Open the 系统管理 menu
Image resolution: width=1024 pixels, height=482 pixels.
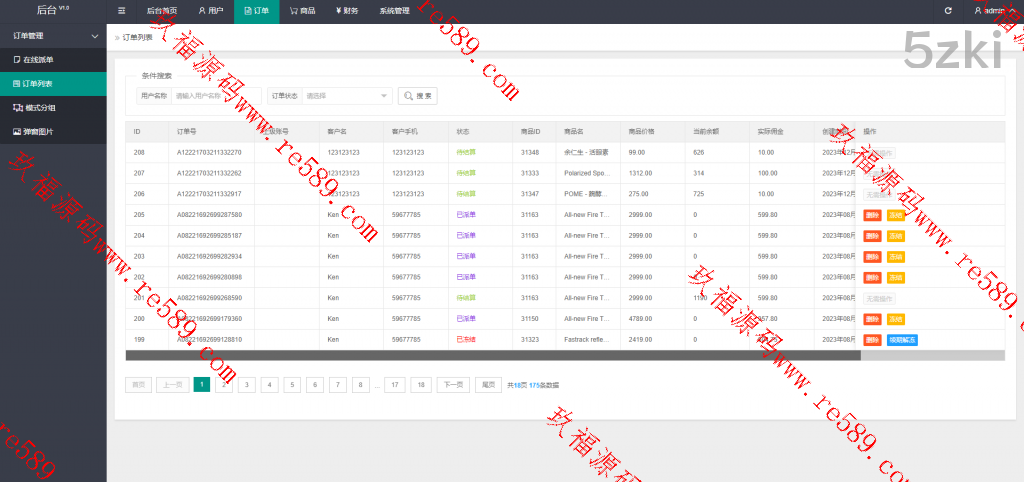394,11
